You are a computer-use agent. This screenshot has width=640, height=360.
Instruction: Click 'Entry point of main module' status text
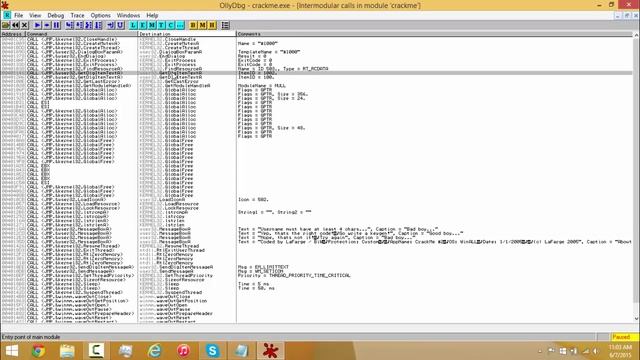point(31,337)
